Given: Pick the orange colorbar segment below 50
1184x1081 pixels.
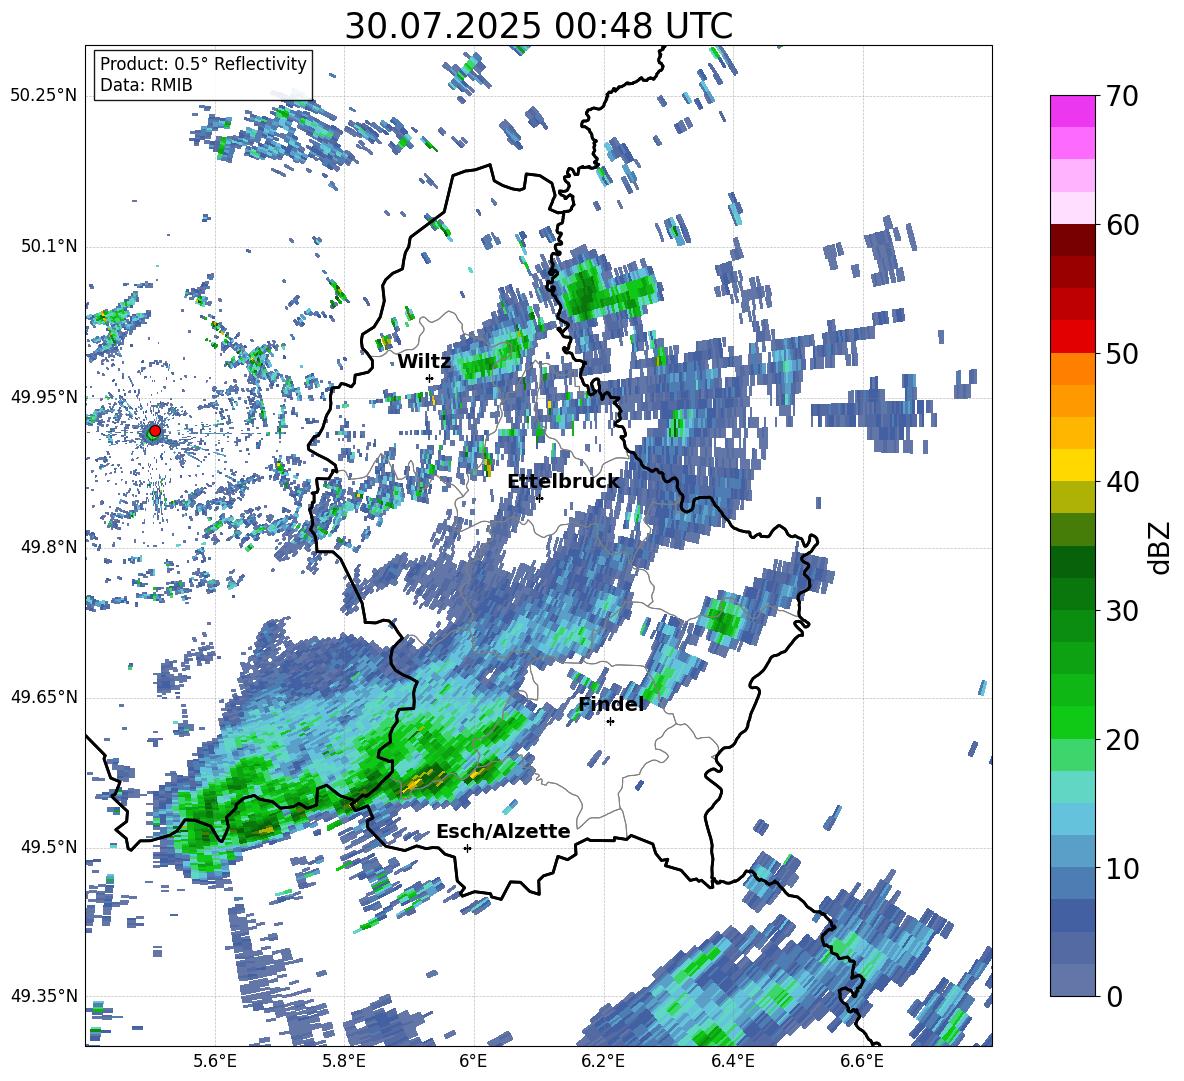Looking at the screenshot, I should pyautogui.click(x=1072, y=369).
